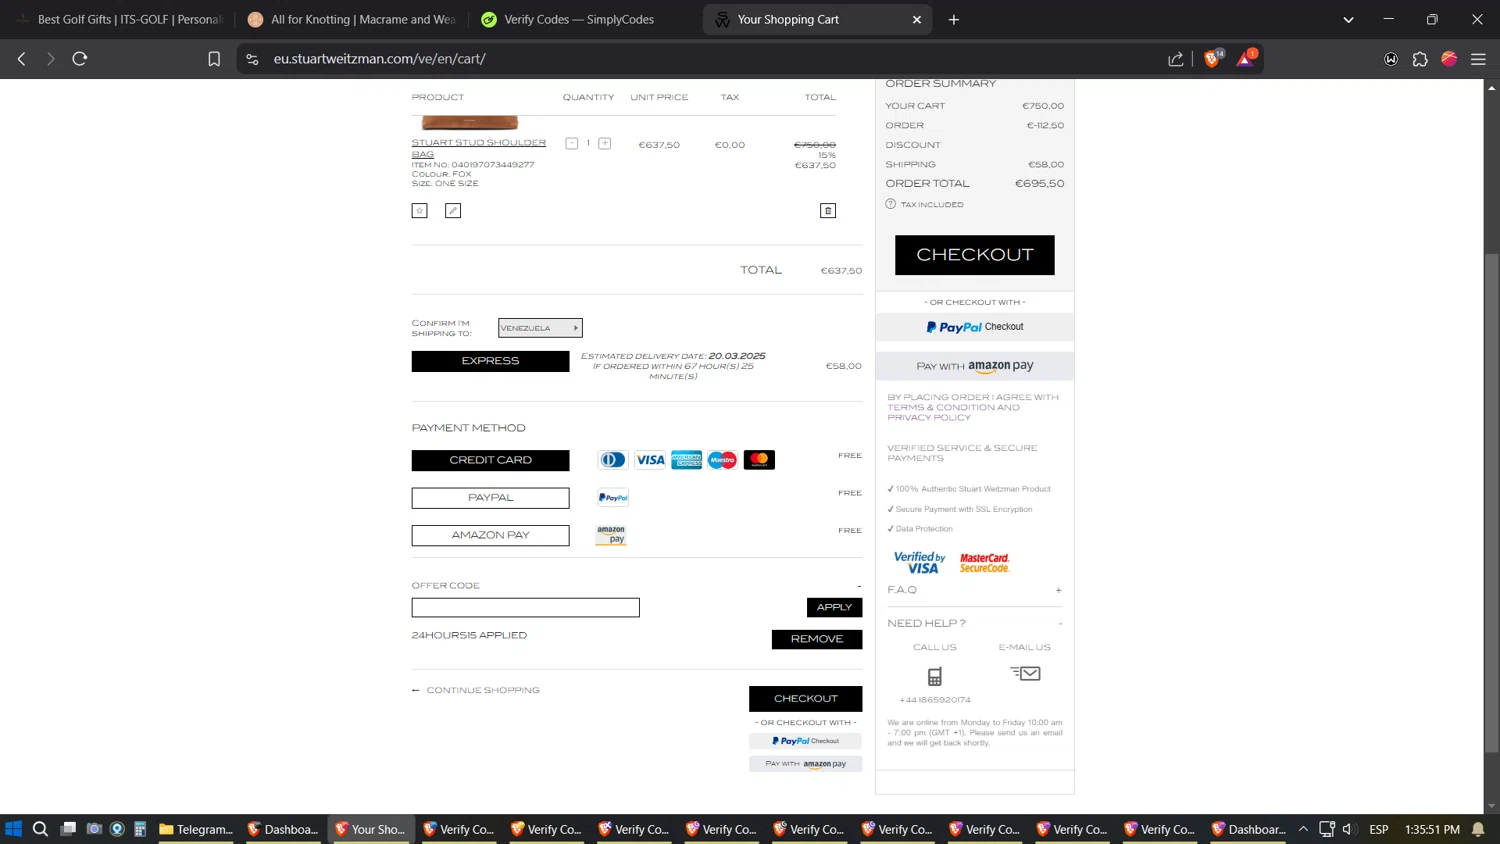Click the black Checkout button in order summary
Image resolution: width=1500 pixels, height=844 pixels.
[974, 255]
